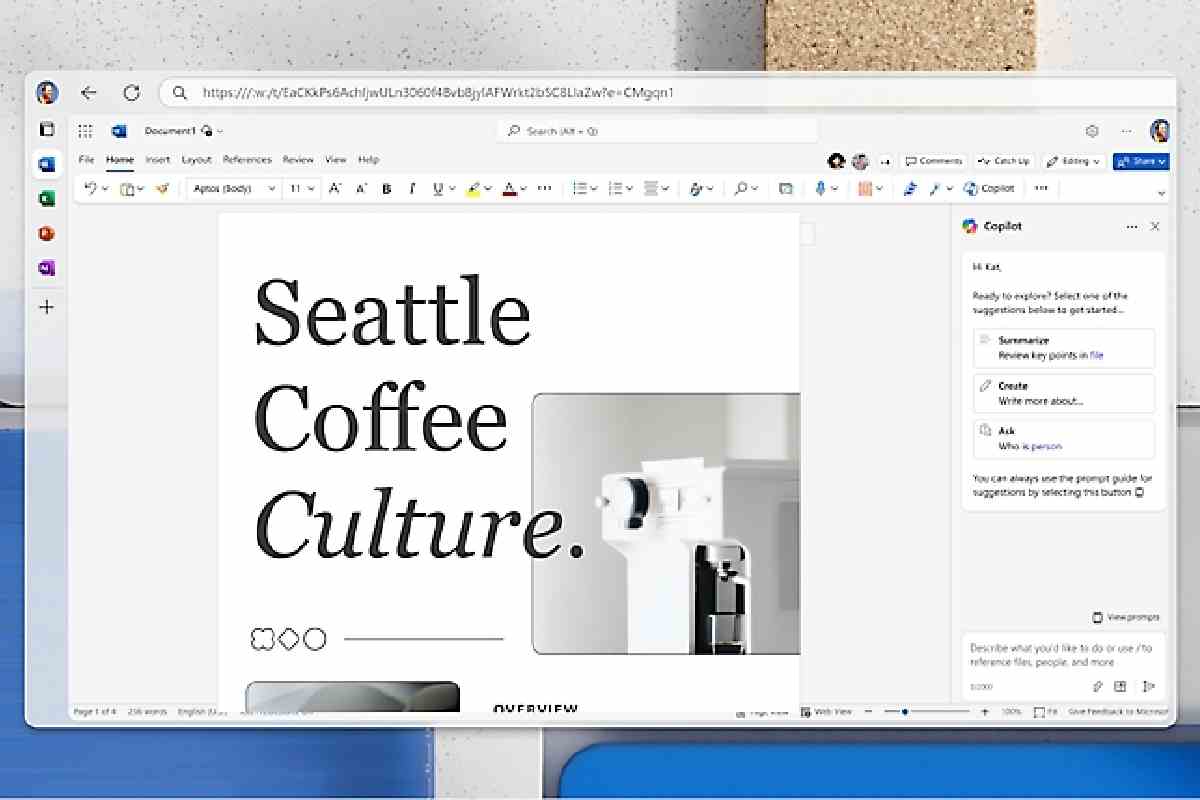Choose the Summarize suggestion in Copilot
Viewport: 1200px width, 800px height.
click(x=1063, y=348)
